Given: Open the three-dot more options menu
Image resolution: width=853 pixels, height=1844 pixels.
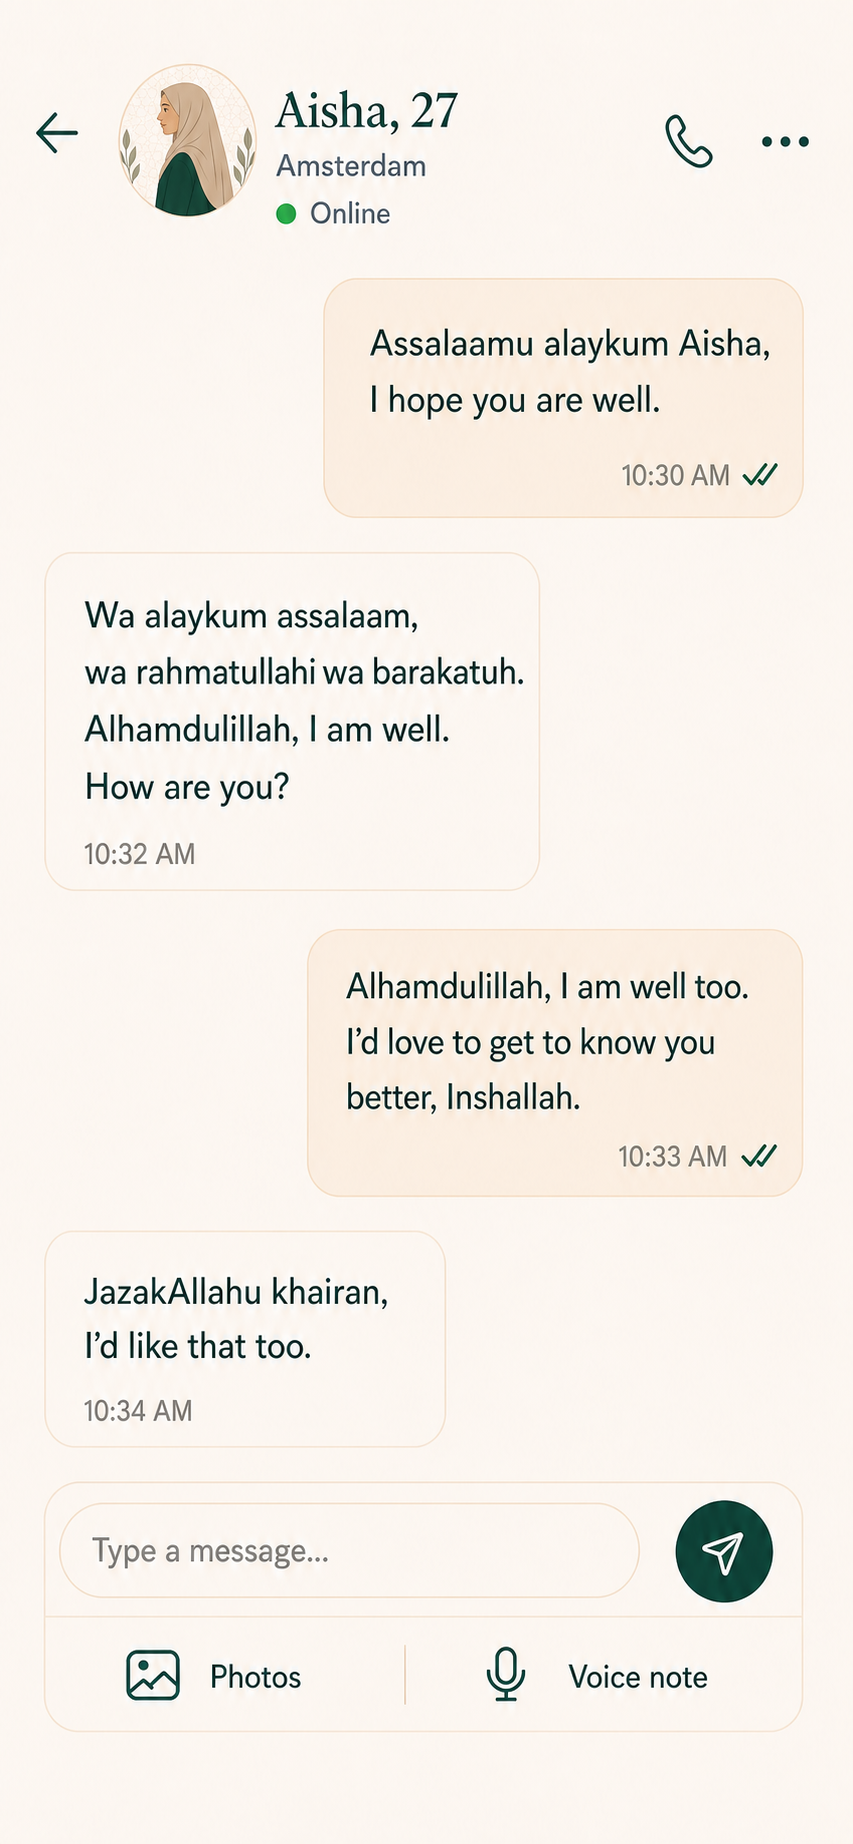Looking at the screenshot, I should click(x=785, y=142).
